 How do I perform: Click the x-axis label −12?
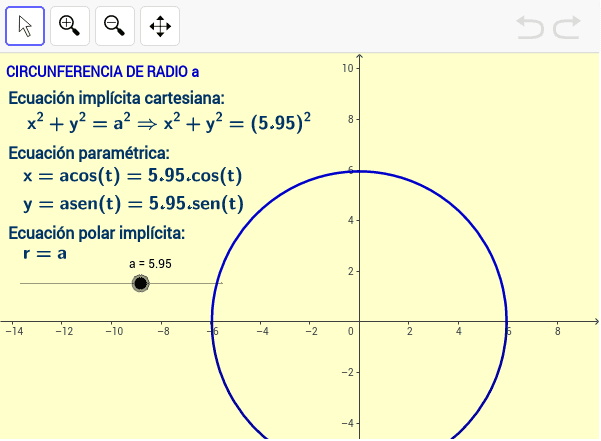tap(64, 331)
